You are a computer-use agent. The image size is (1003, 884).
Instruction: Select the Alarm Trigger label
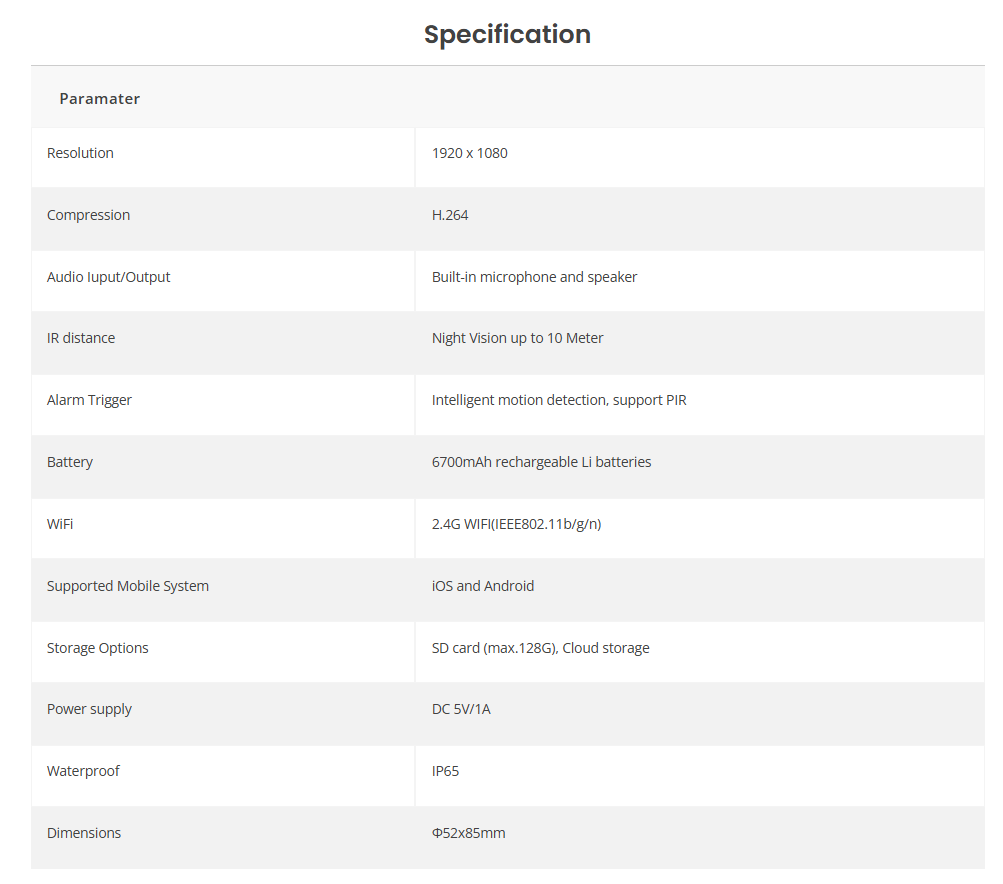[89, 400]
